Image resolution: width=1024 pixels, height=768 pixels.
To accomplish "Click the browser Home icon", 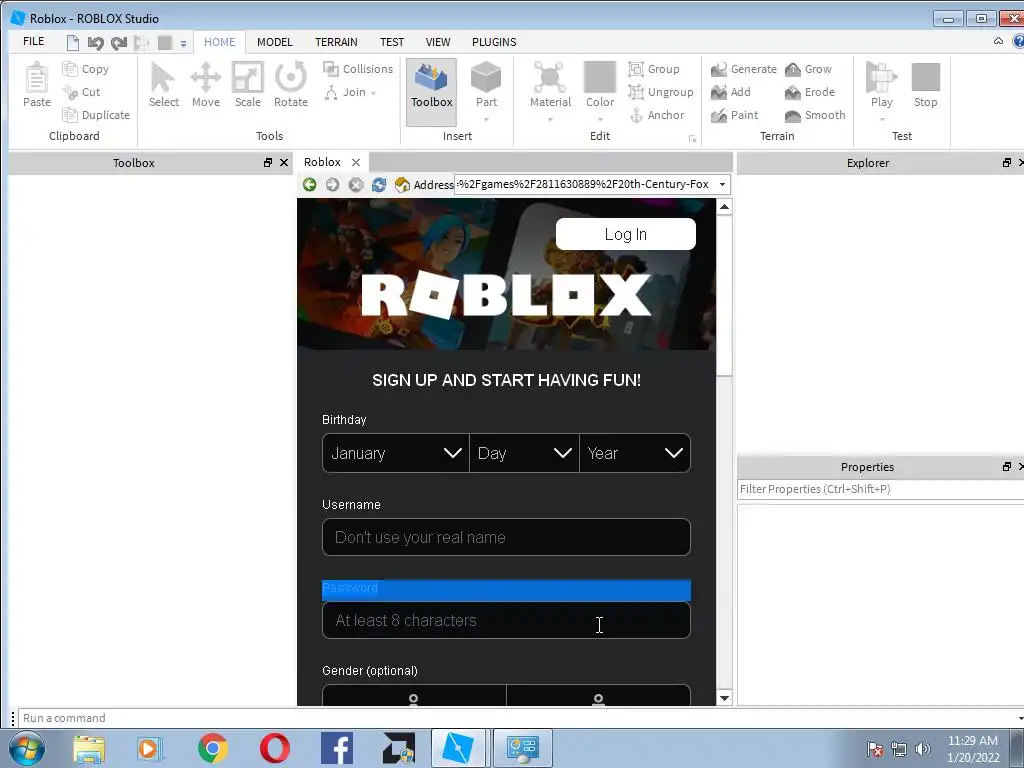I will pos(402,185).
